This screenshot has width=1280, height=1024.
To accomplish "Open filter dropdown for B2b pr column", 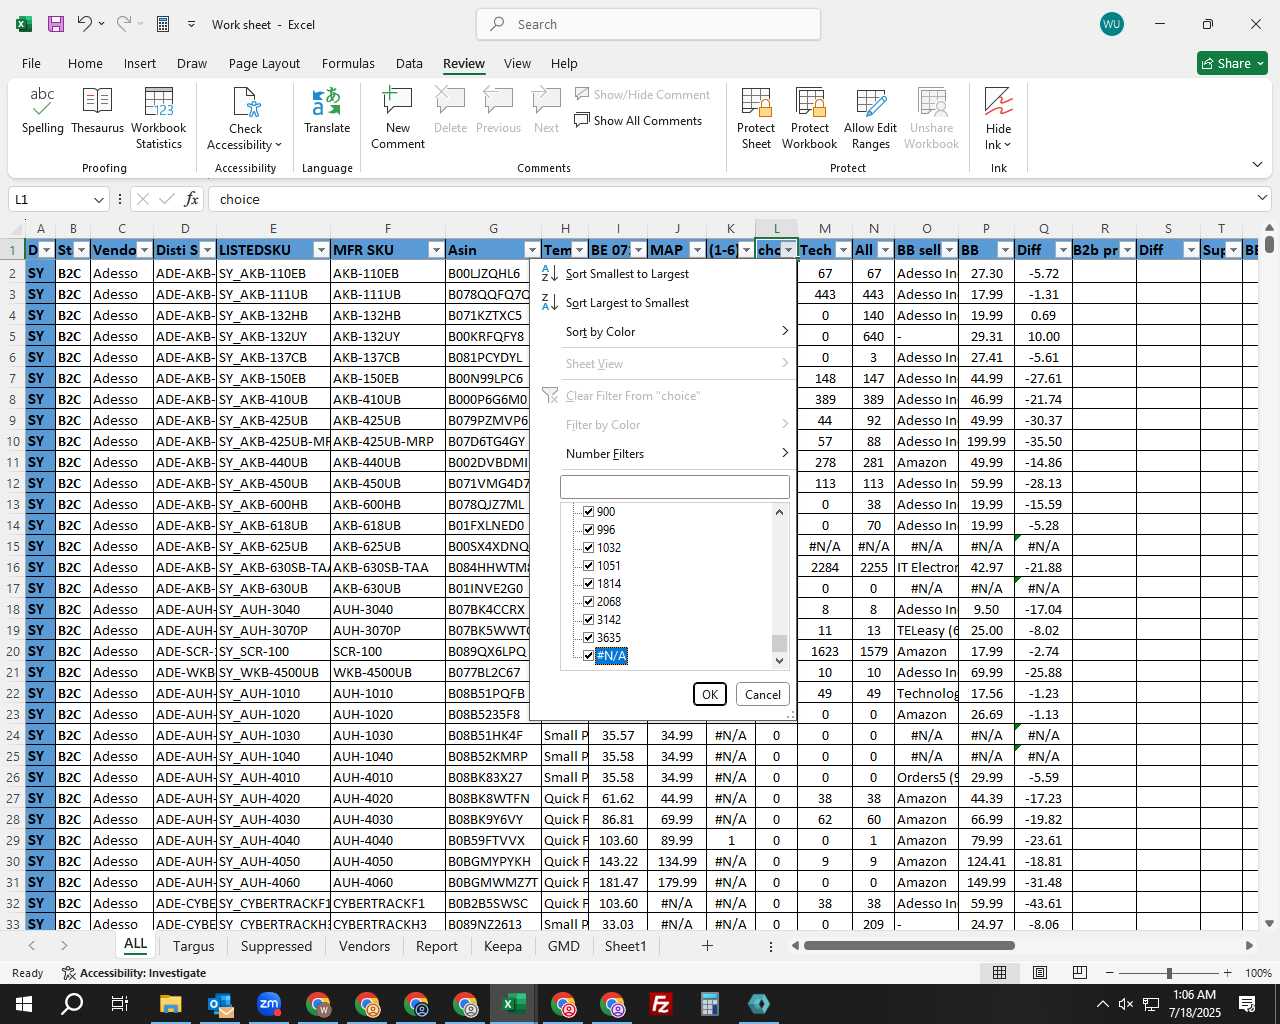I will 1127,250.
